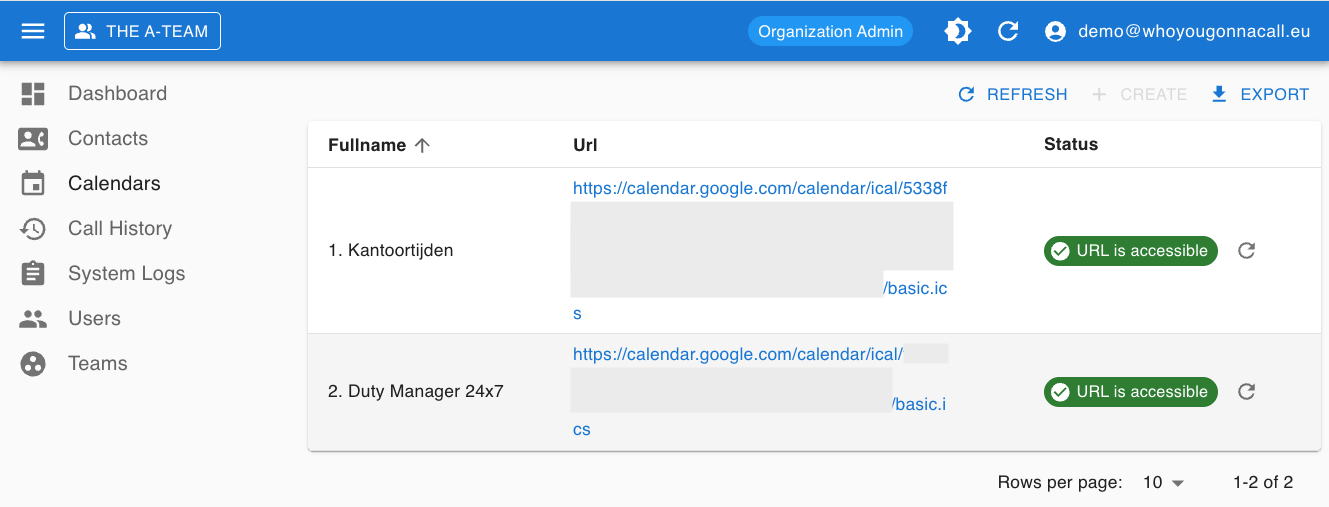1329x507 pixels.
Task: Open the Teams page
Action: (x=97, y=364)
